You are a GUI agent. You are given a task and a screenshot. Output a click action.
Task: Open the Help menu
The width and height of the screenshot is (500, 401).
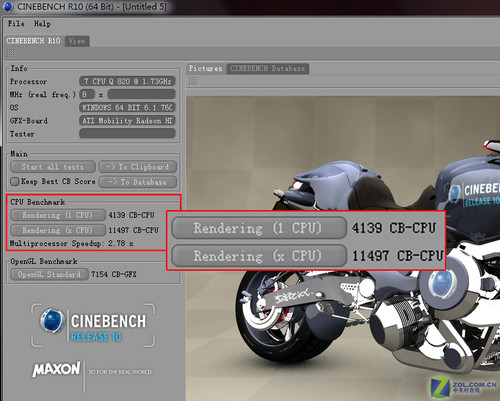pyautogui.click(x=42, y=24)
